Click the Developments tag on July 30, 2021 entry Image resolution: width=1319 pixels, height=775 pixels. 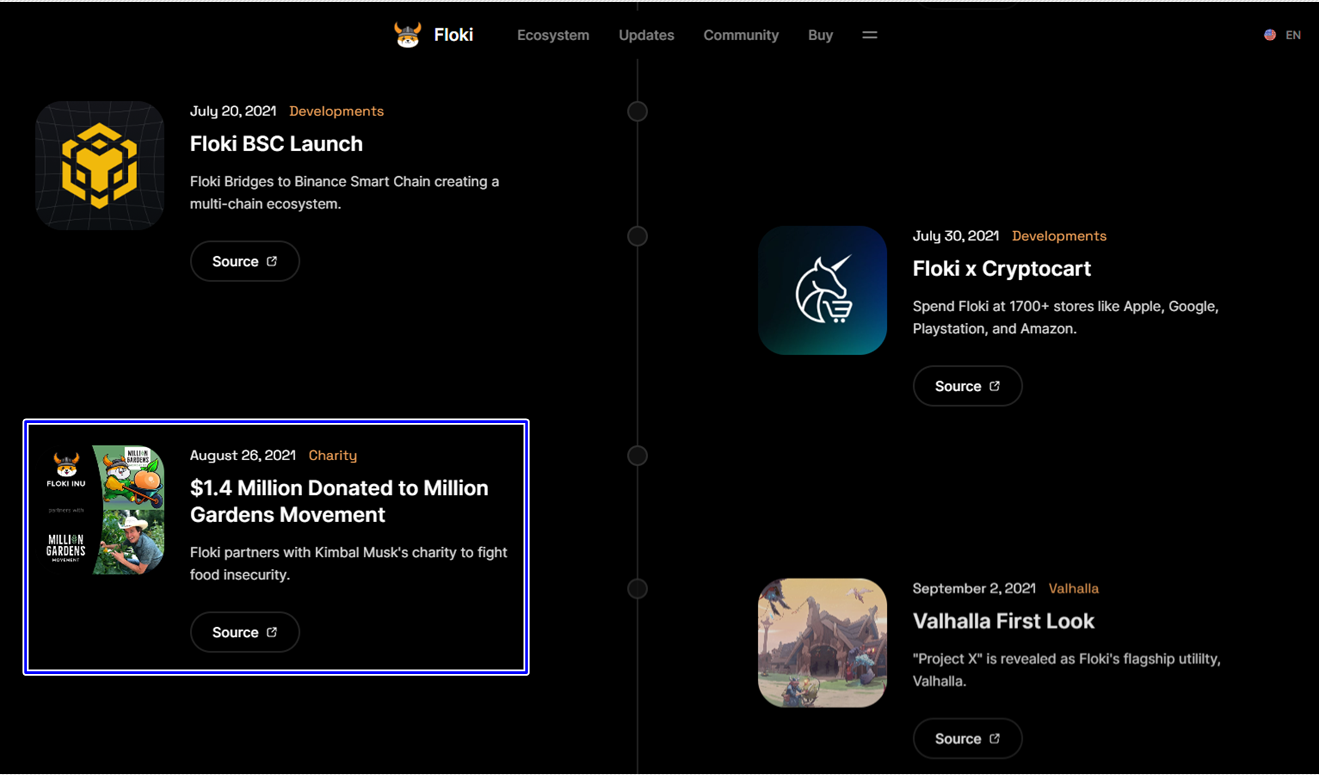(x=1059, y=236)
